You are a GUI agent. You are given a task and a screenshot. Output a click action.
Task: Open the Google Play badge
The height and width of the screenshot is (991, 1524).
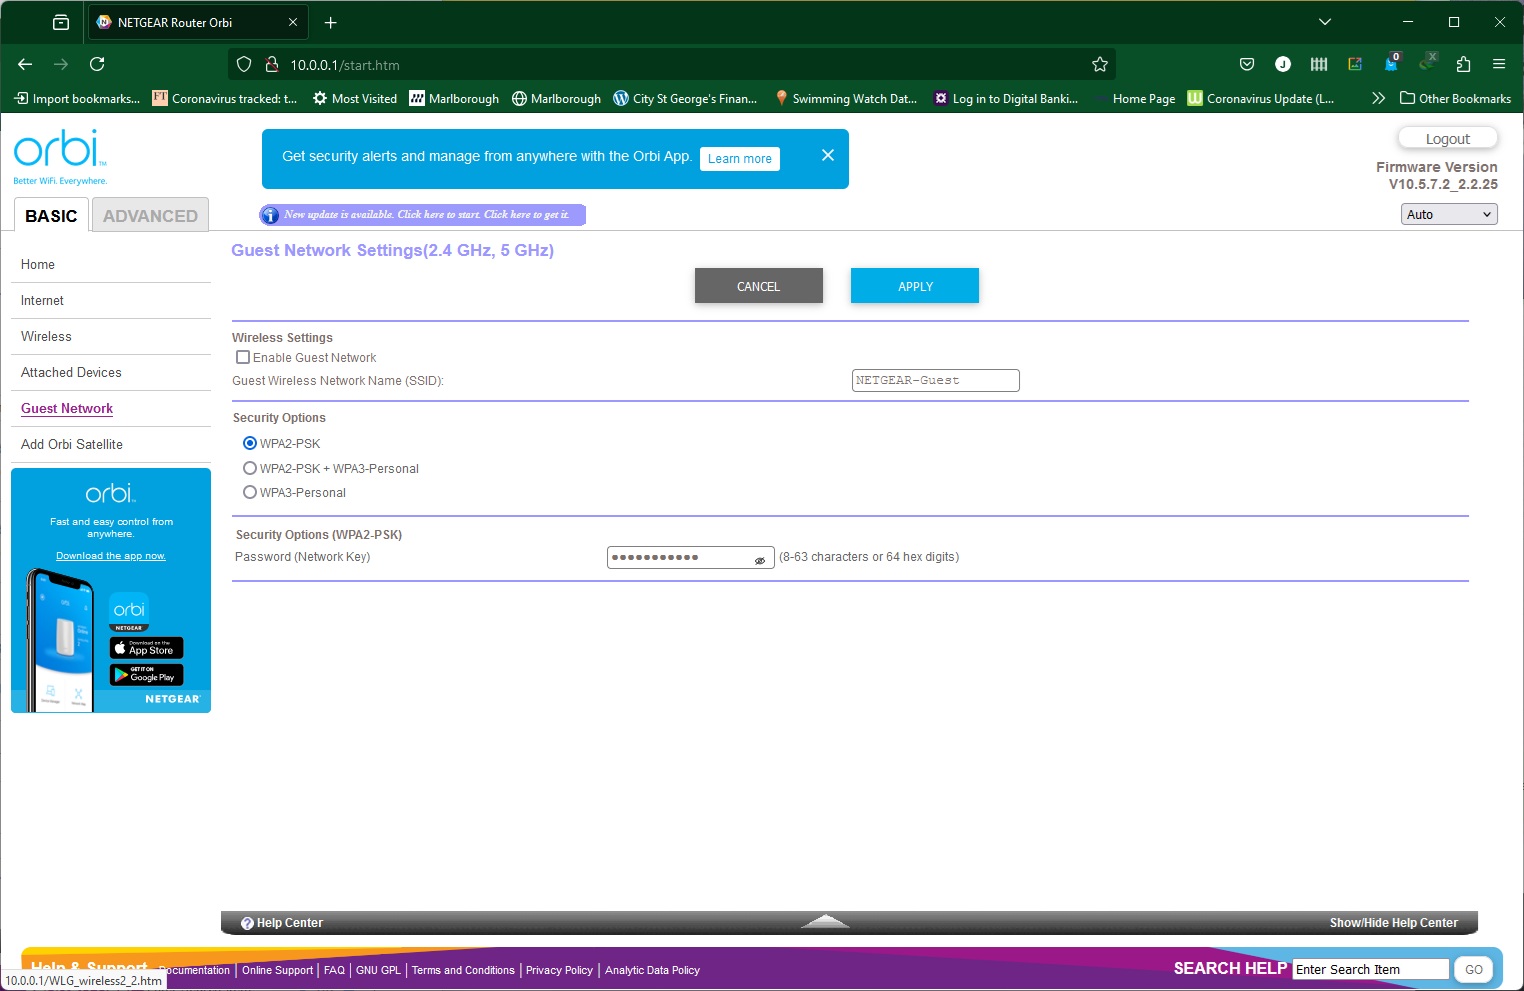(x=146, y=675)
